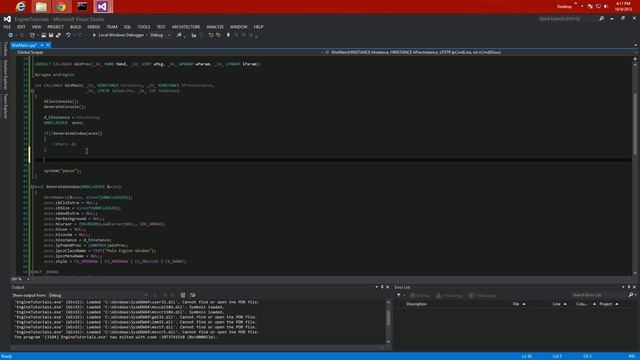640x360 pixels.
Task: Click the bookmark toolbar icon
Action: click(228, 36)
